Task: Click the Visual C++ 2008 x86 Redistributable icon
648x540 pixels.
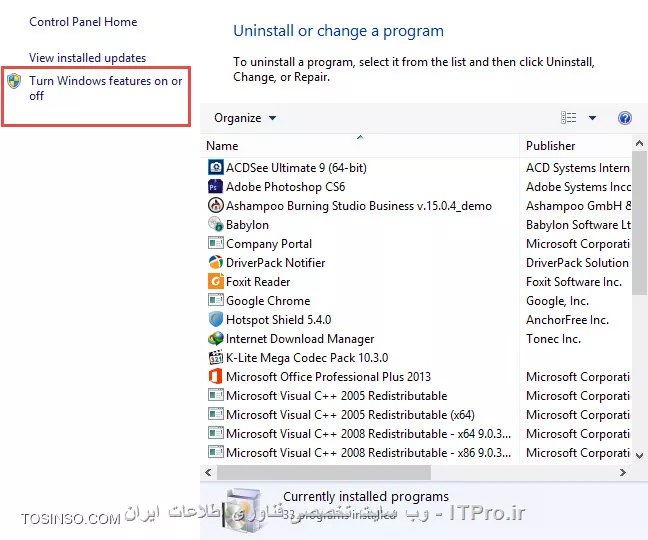Action: [x=215, y=452]
